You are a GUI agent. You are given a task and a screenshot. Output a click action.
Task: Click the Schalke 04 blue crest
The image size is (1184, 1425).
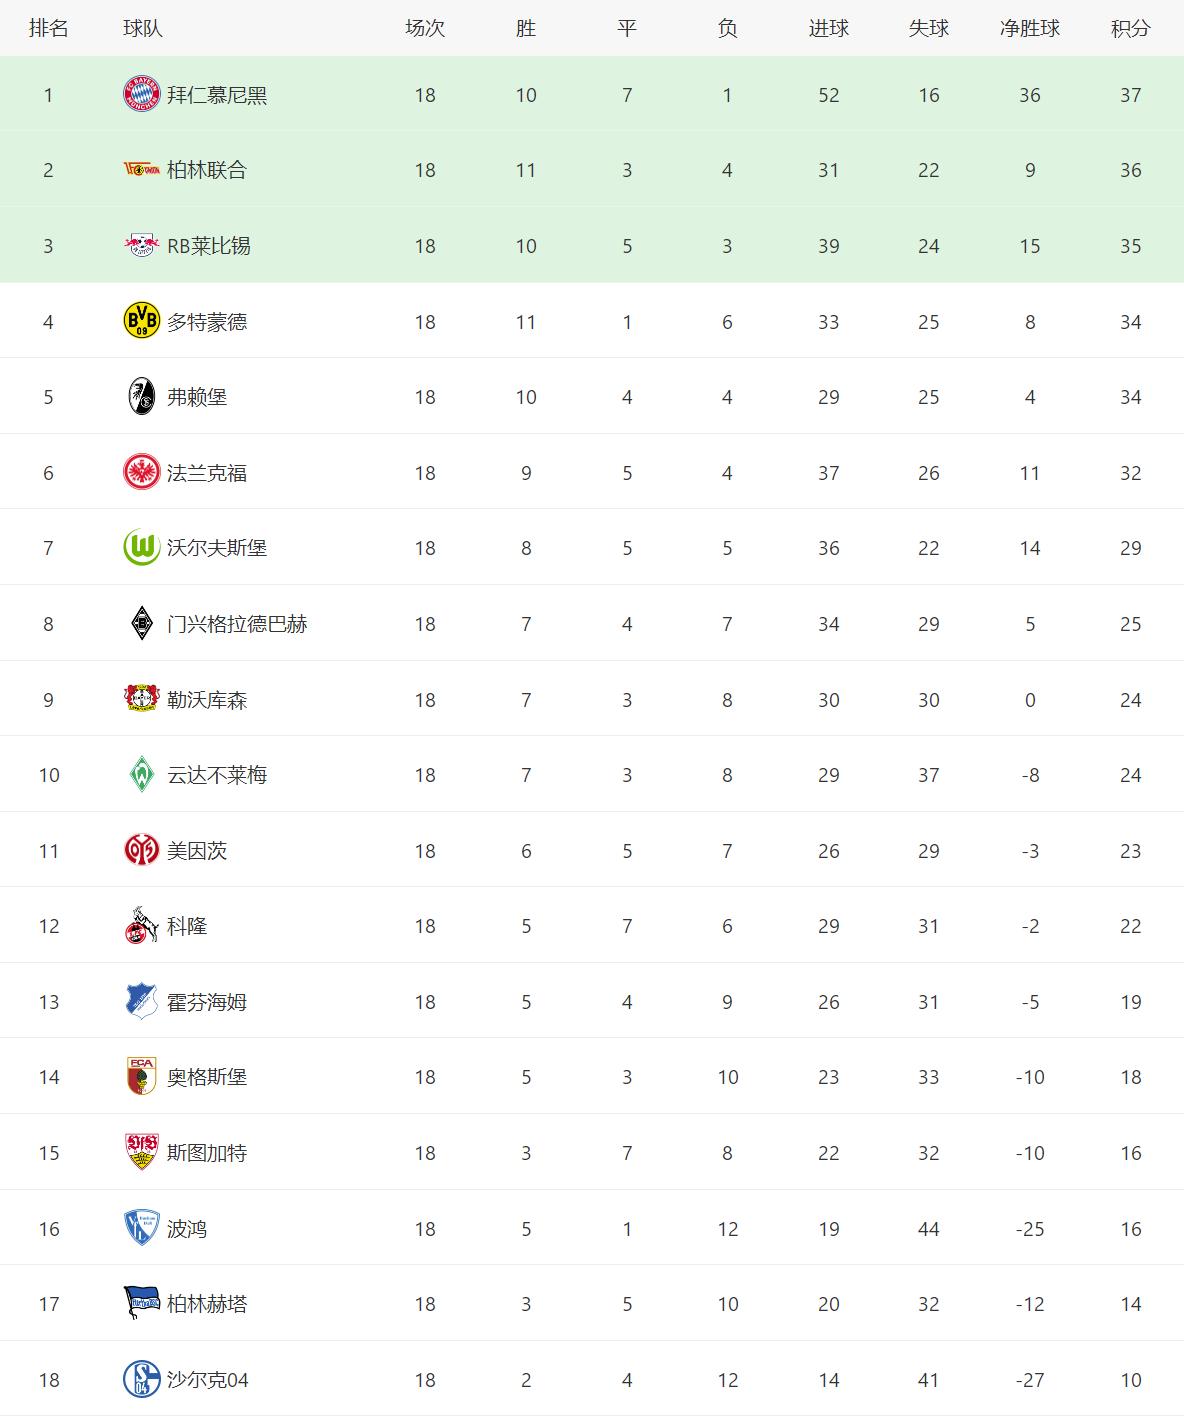coord(141,1380)
